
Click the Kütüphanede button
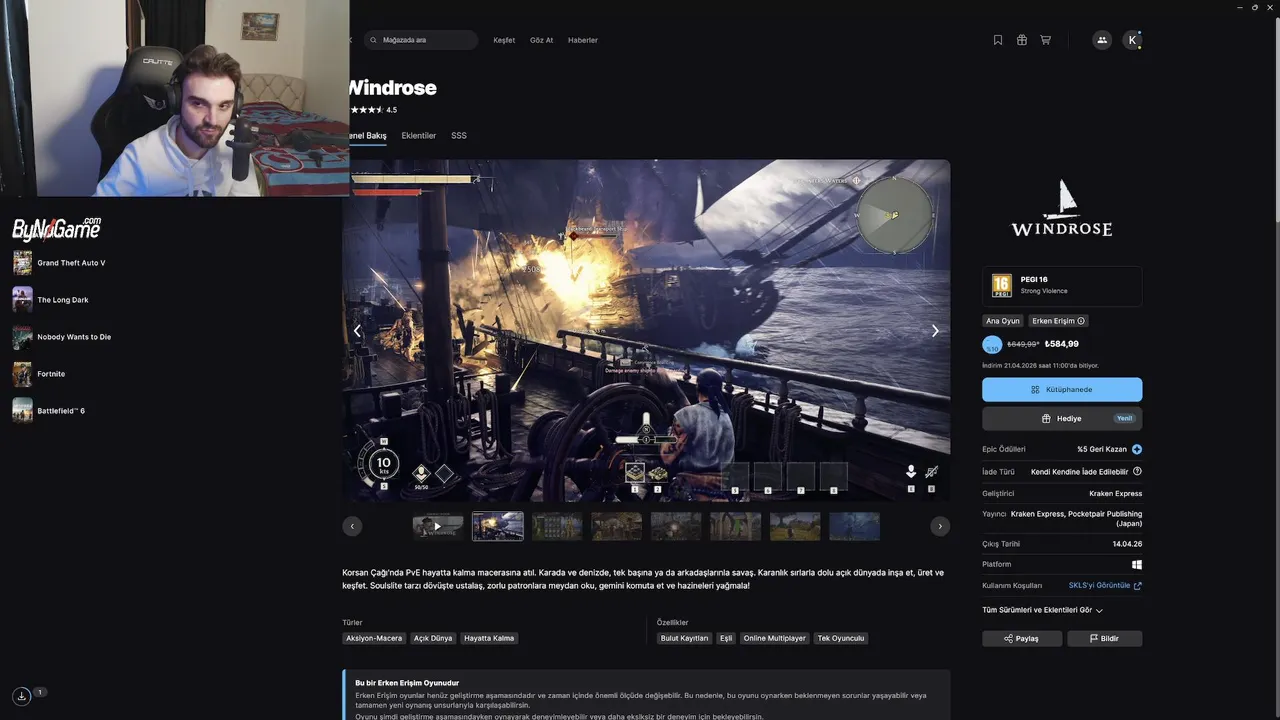pyautogui.click(x=1062, y=390)
